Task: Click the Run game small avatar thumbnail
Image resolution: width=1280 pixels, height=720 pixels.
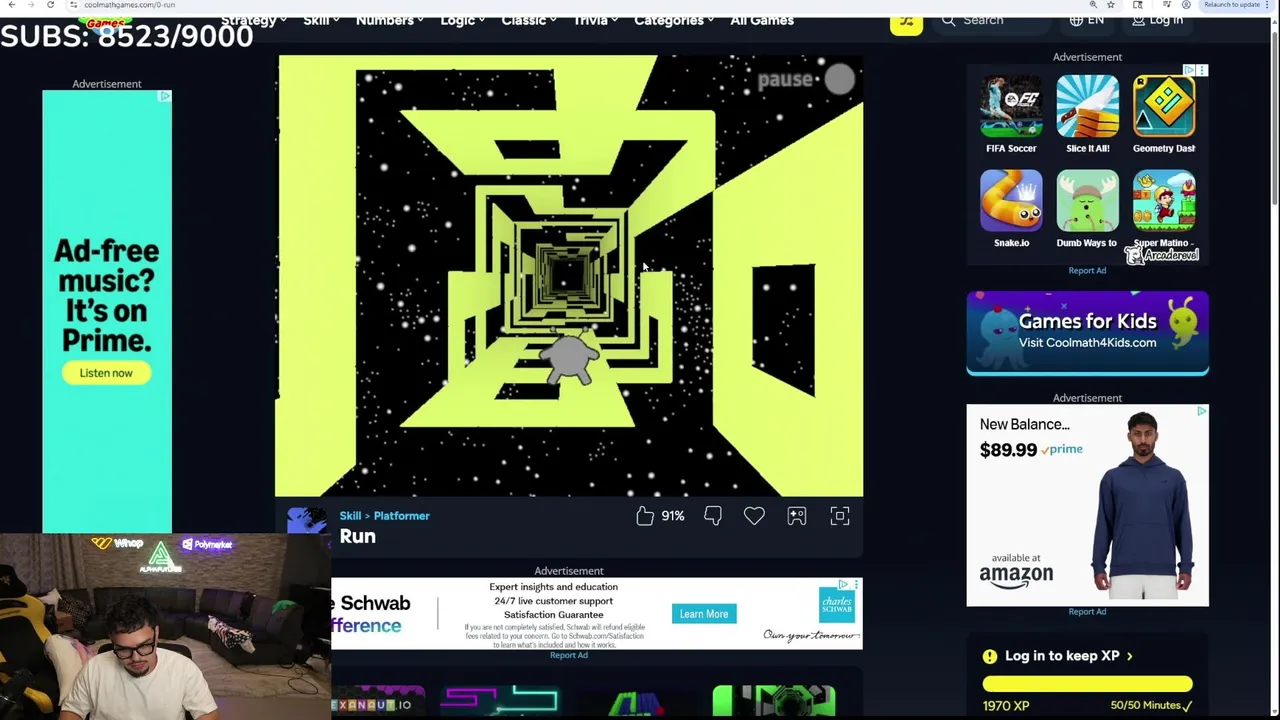Action: click(307, 522)
